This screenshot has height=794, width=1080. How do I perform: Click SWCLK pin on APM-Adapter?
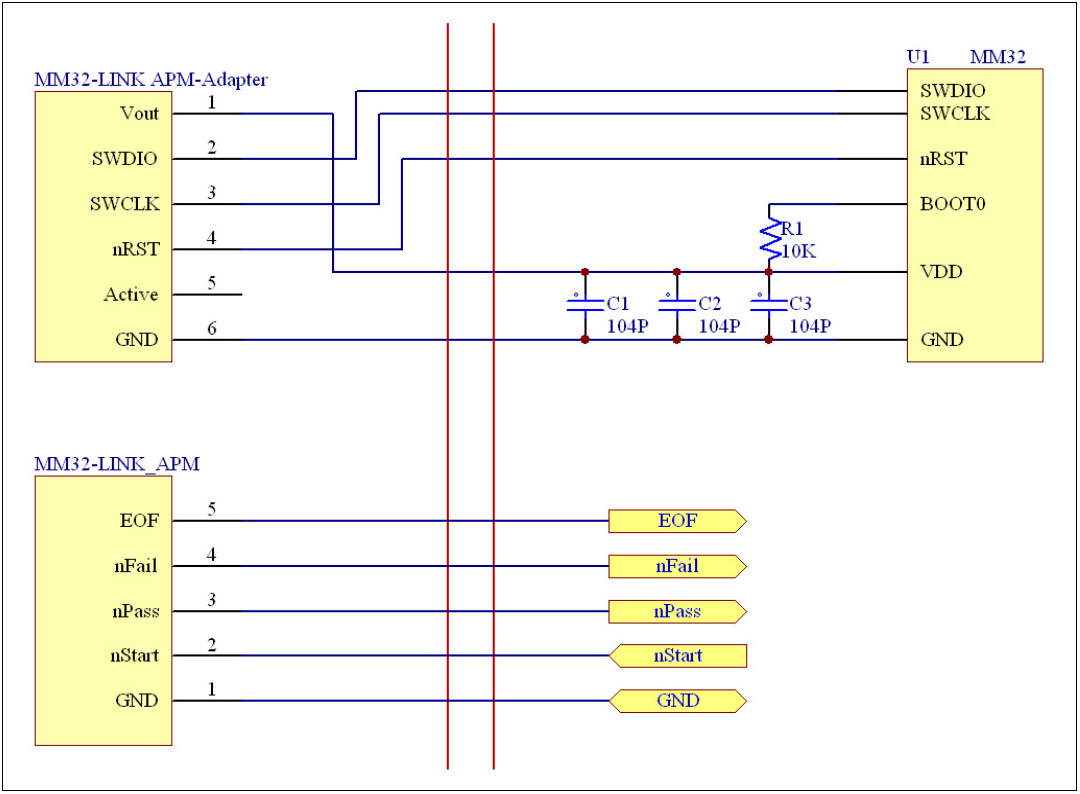coord(125,204)
